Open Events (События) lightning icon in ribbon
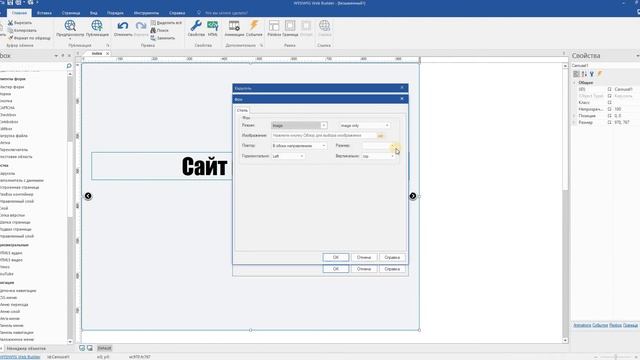 [254, 25]
